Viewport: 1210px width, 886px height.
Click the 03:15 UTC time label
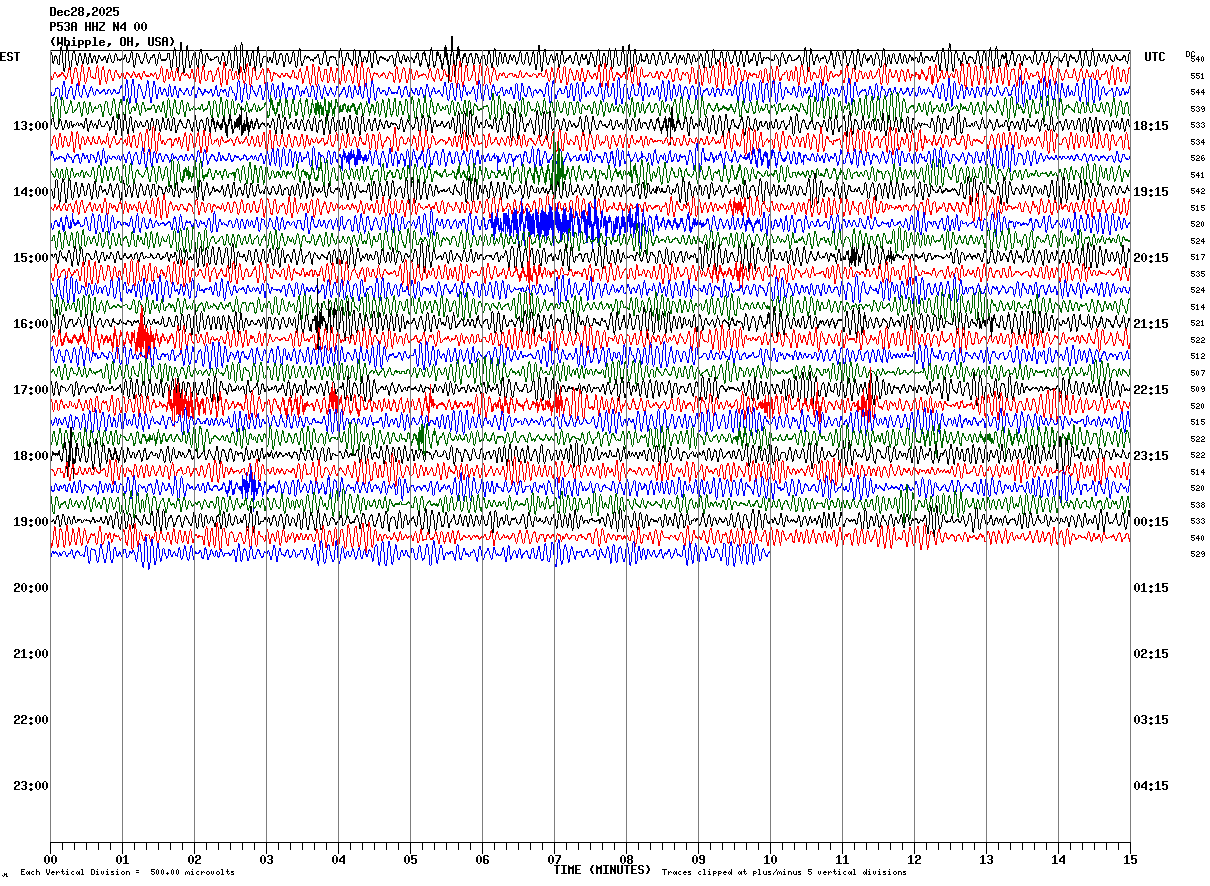(1151, 720)
